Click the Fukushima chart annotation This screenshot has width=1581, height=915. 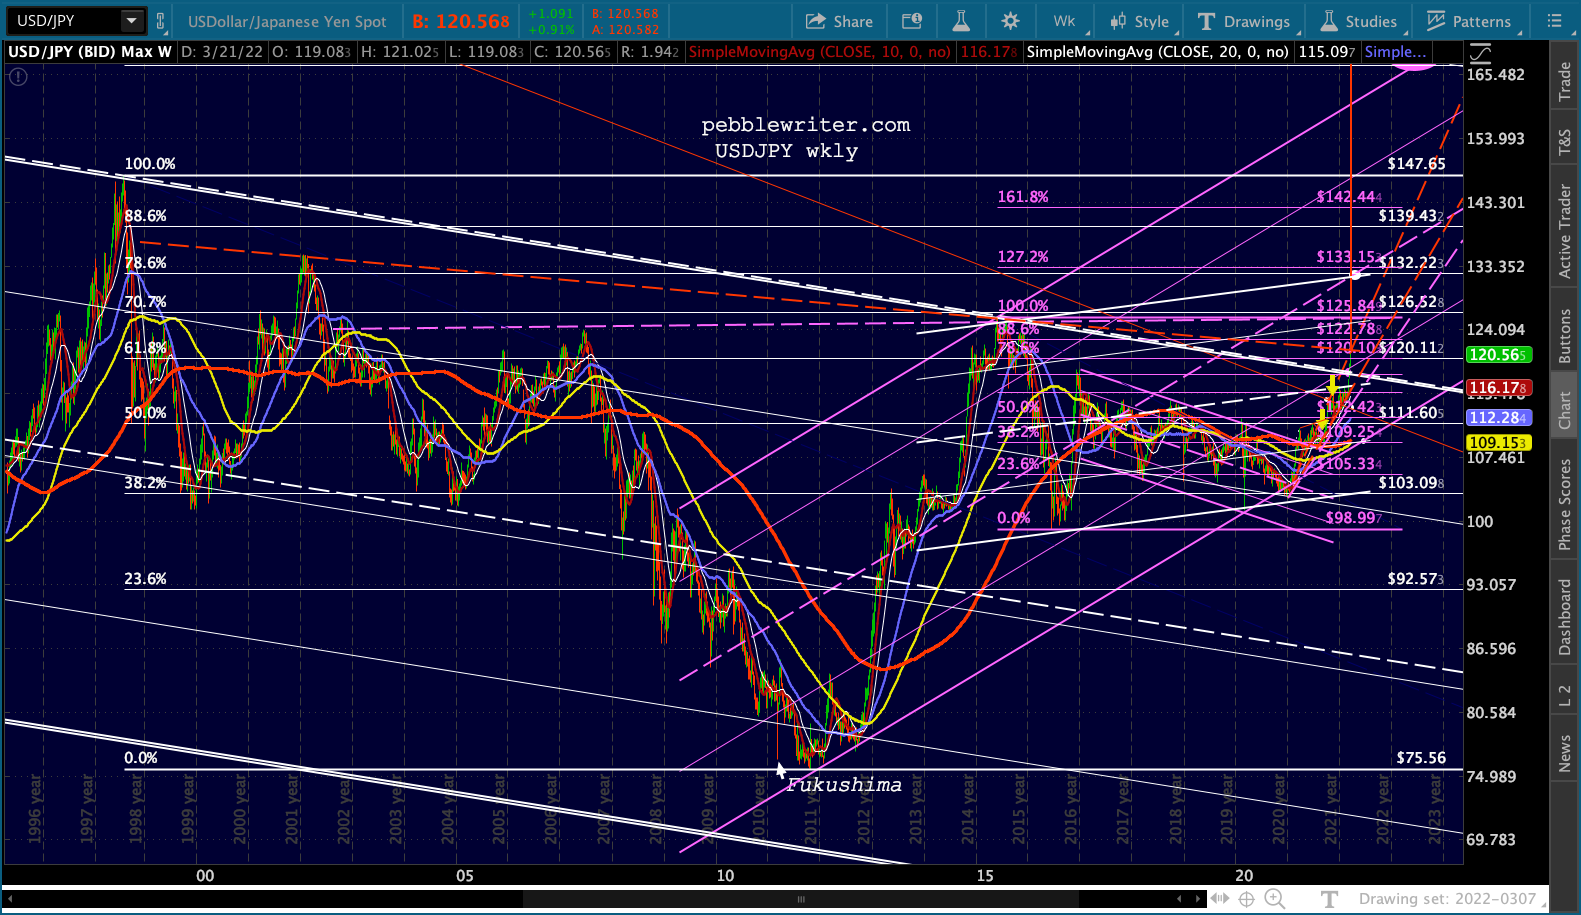point(844,785)
